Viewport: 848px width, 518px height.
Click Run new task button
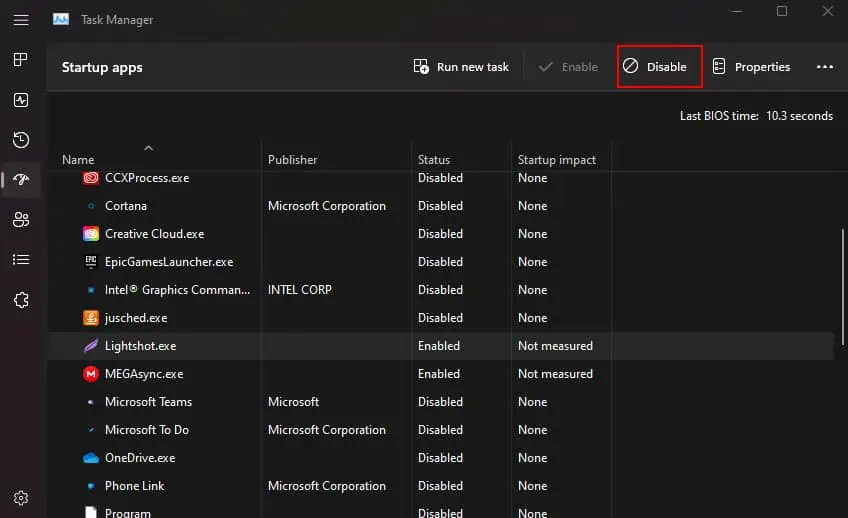tap(461, 67)
